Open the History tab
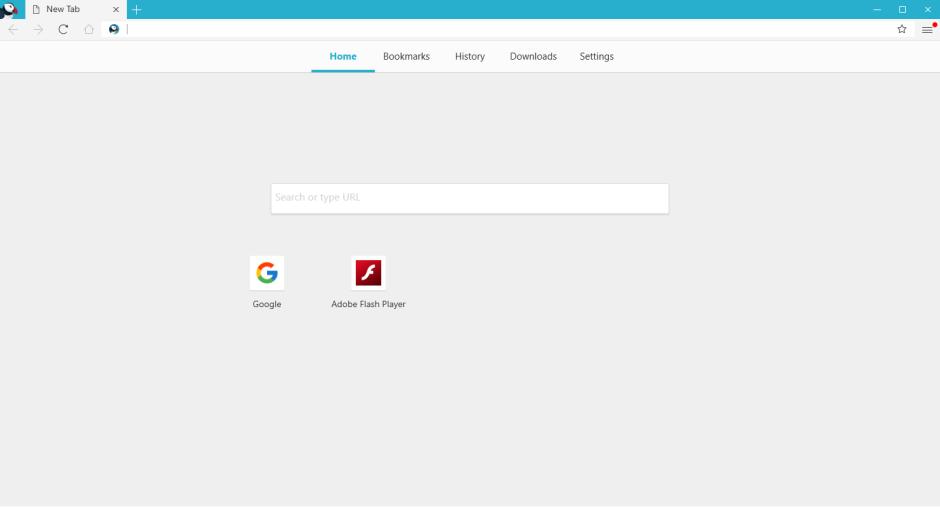940x507 pixels. (x=470, y=56)
